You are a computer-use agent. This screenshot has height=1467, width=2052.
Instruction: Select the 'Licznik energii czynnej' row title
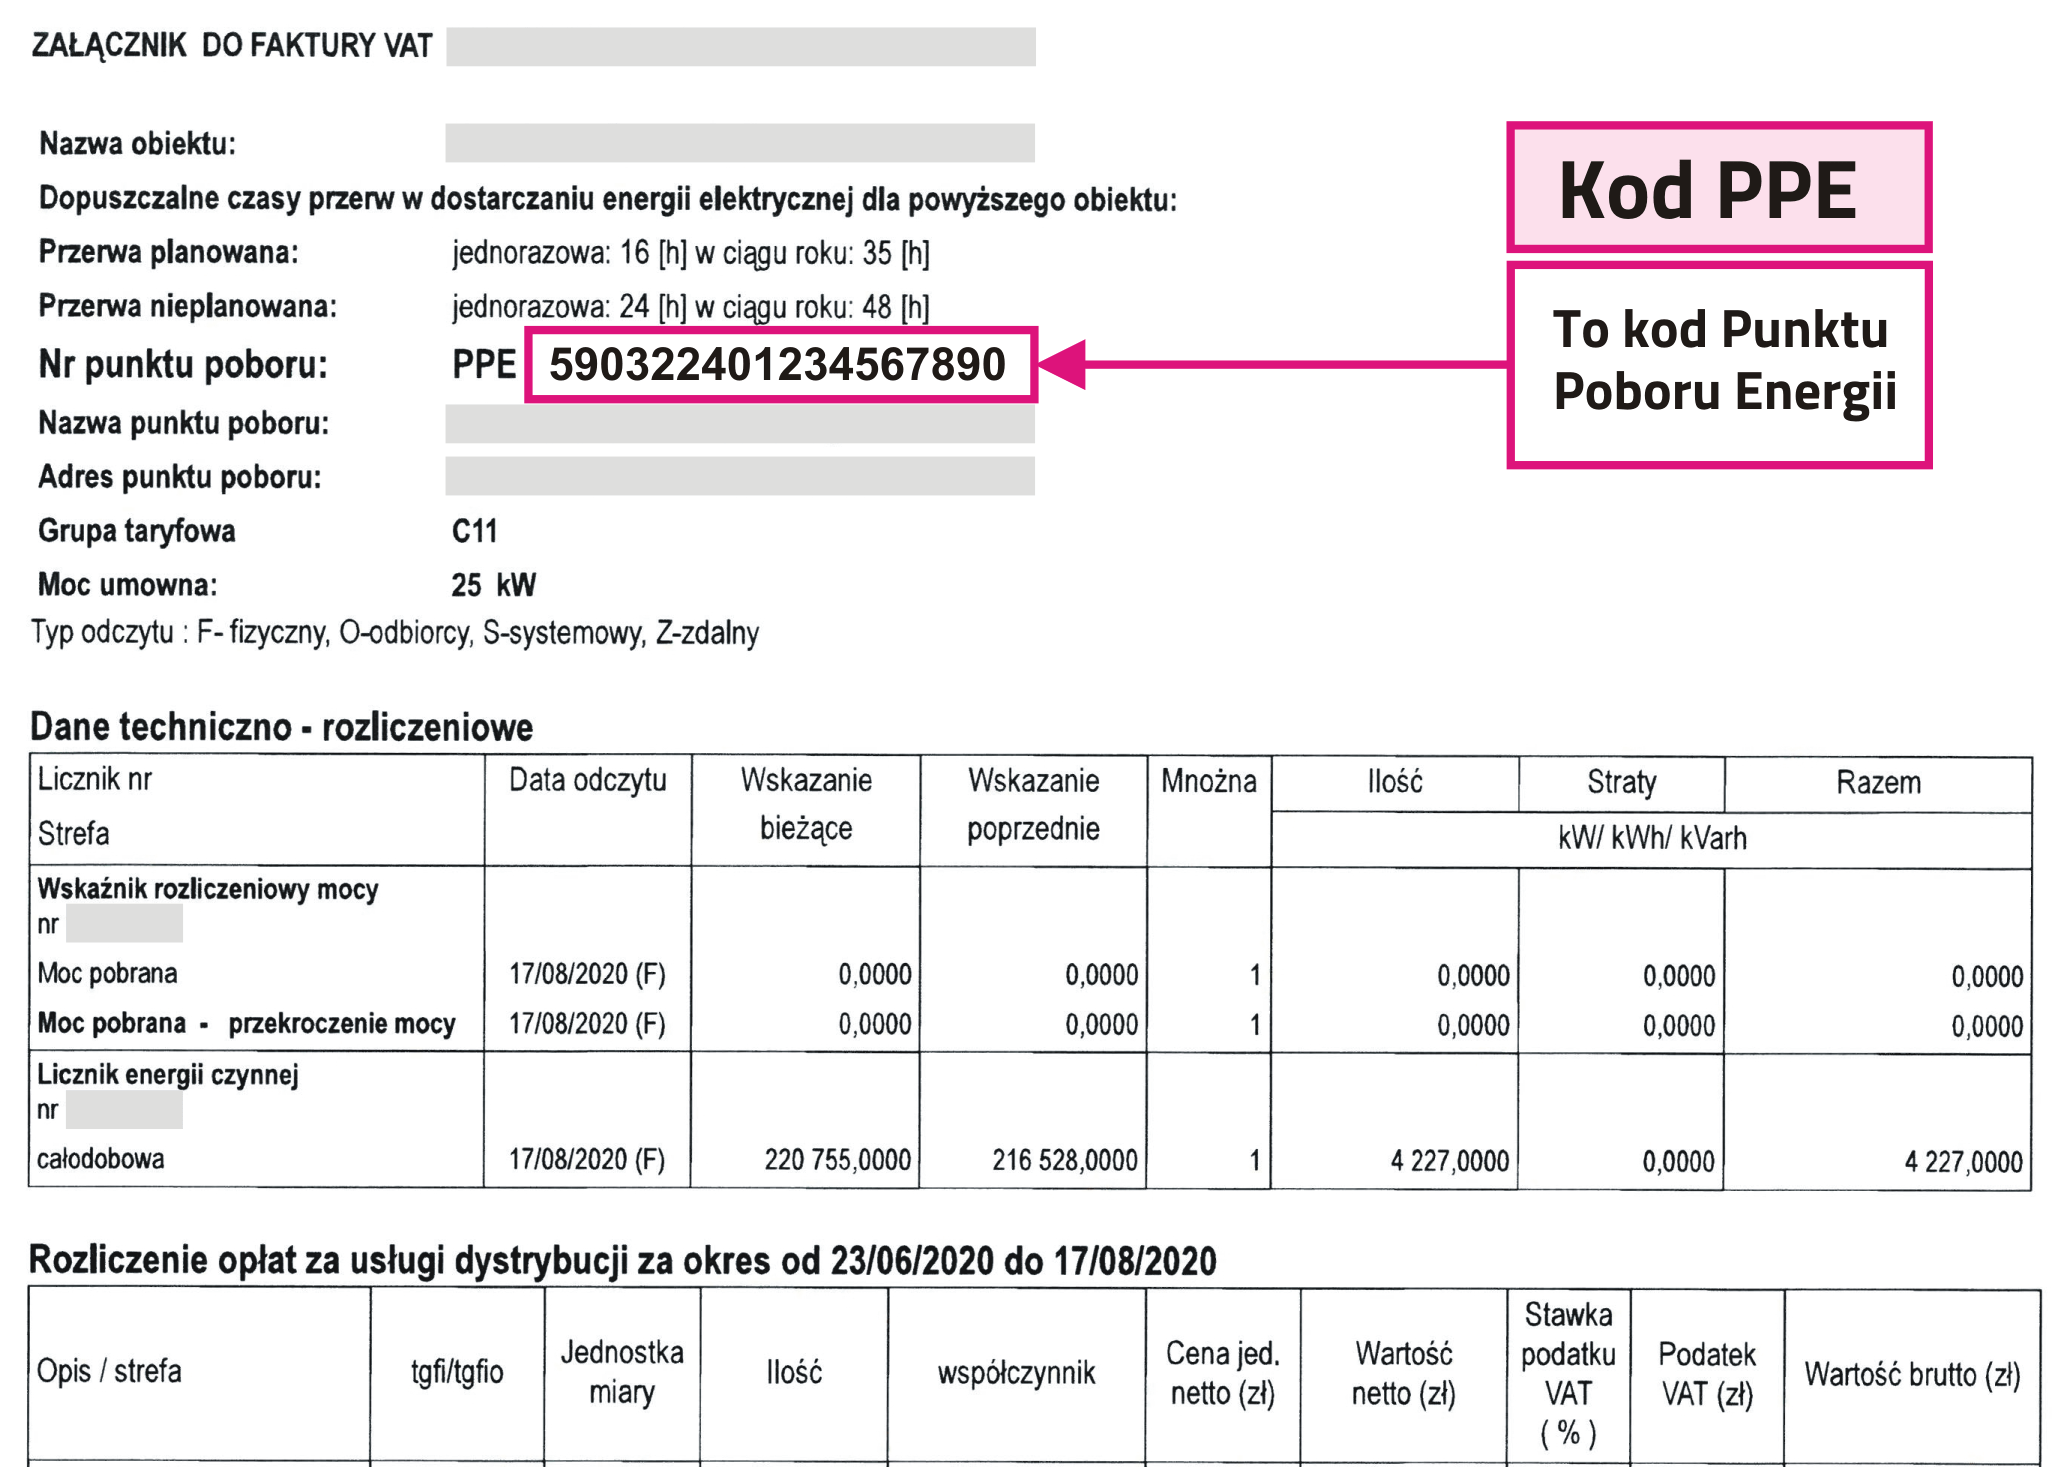pos(168,1075)
